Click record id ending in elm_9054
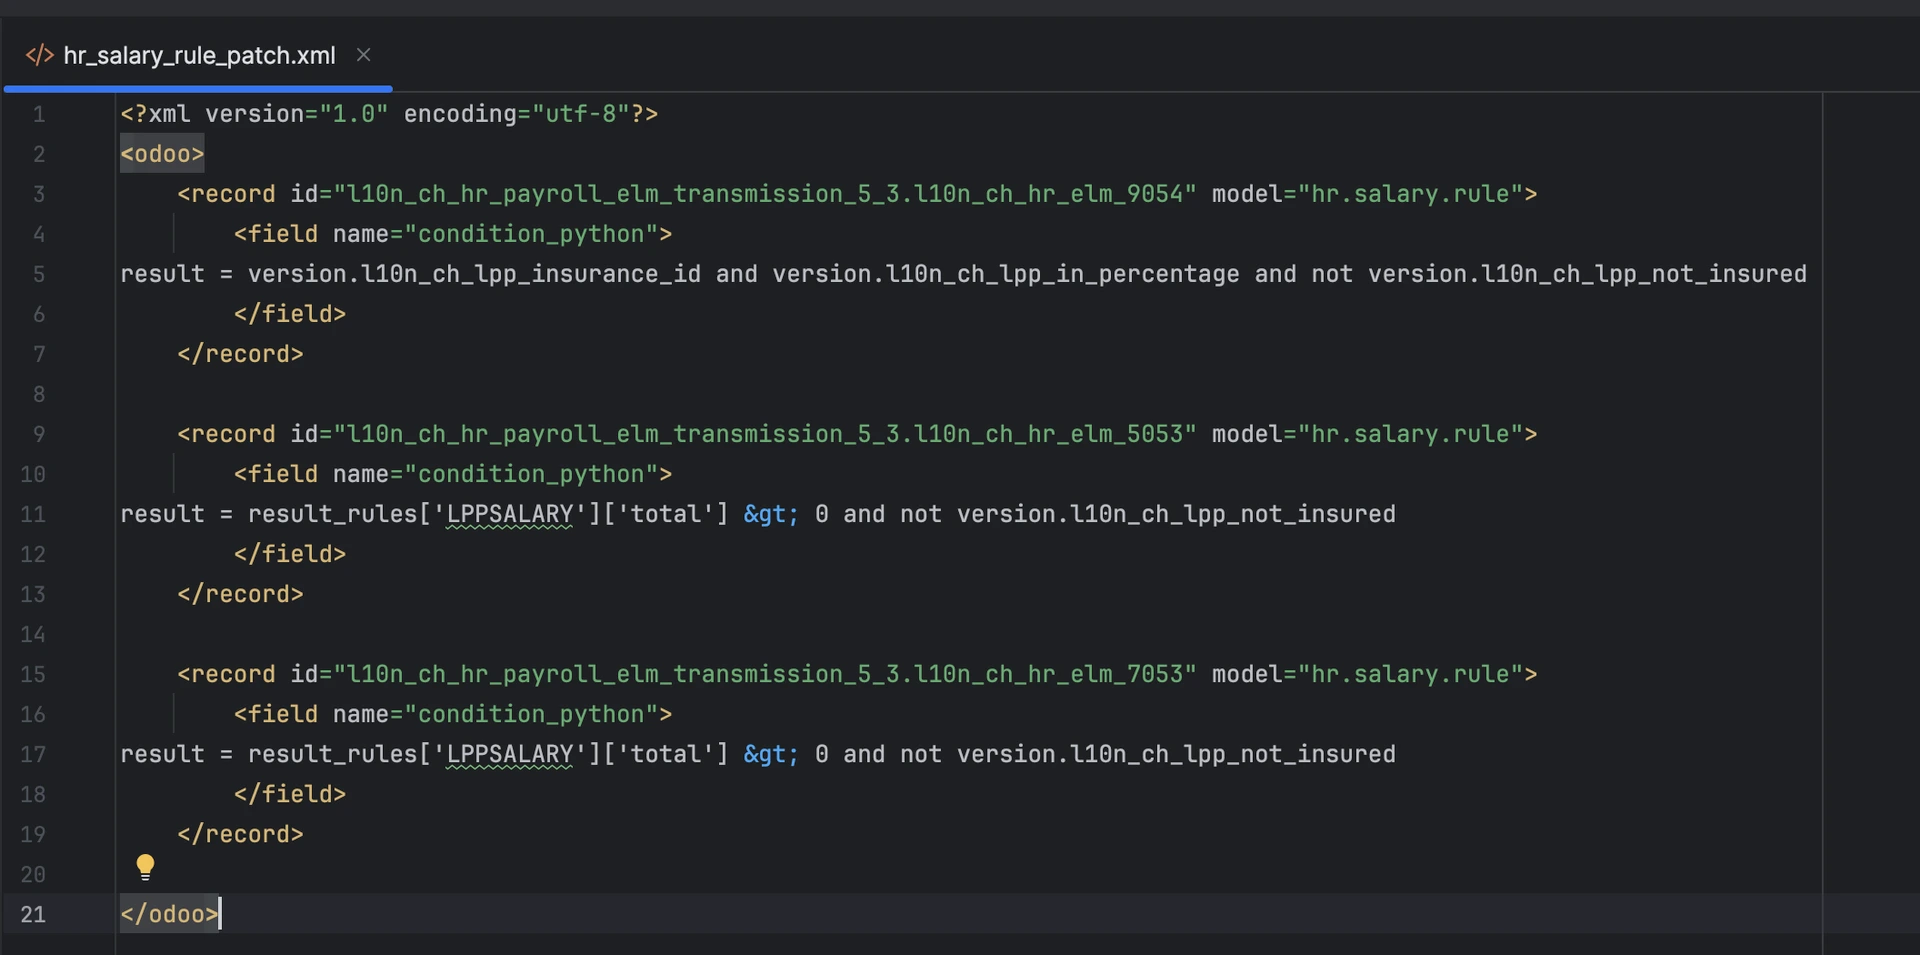The image size is (1920, 955). (x=744, y=194)
